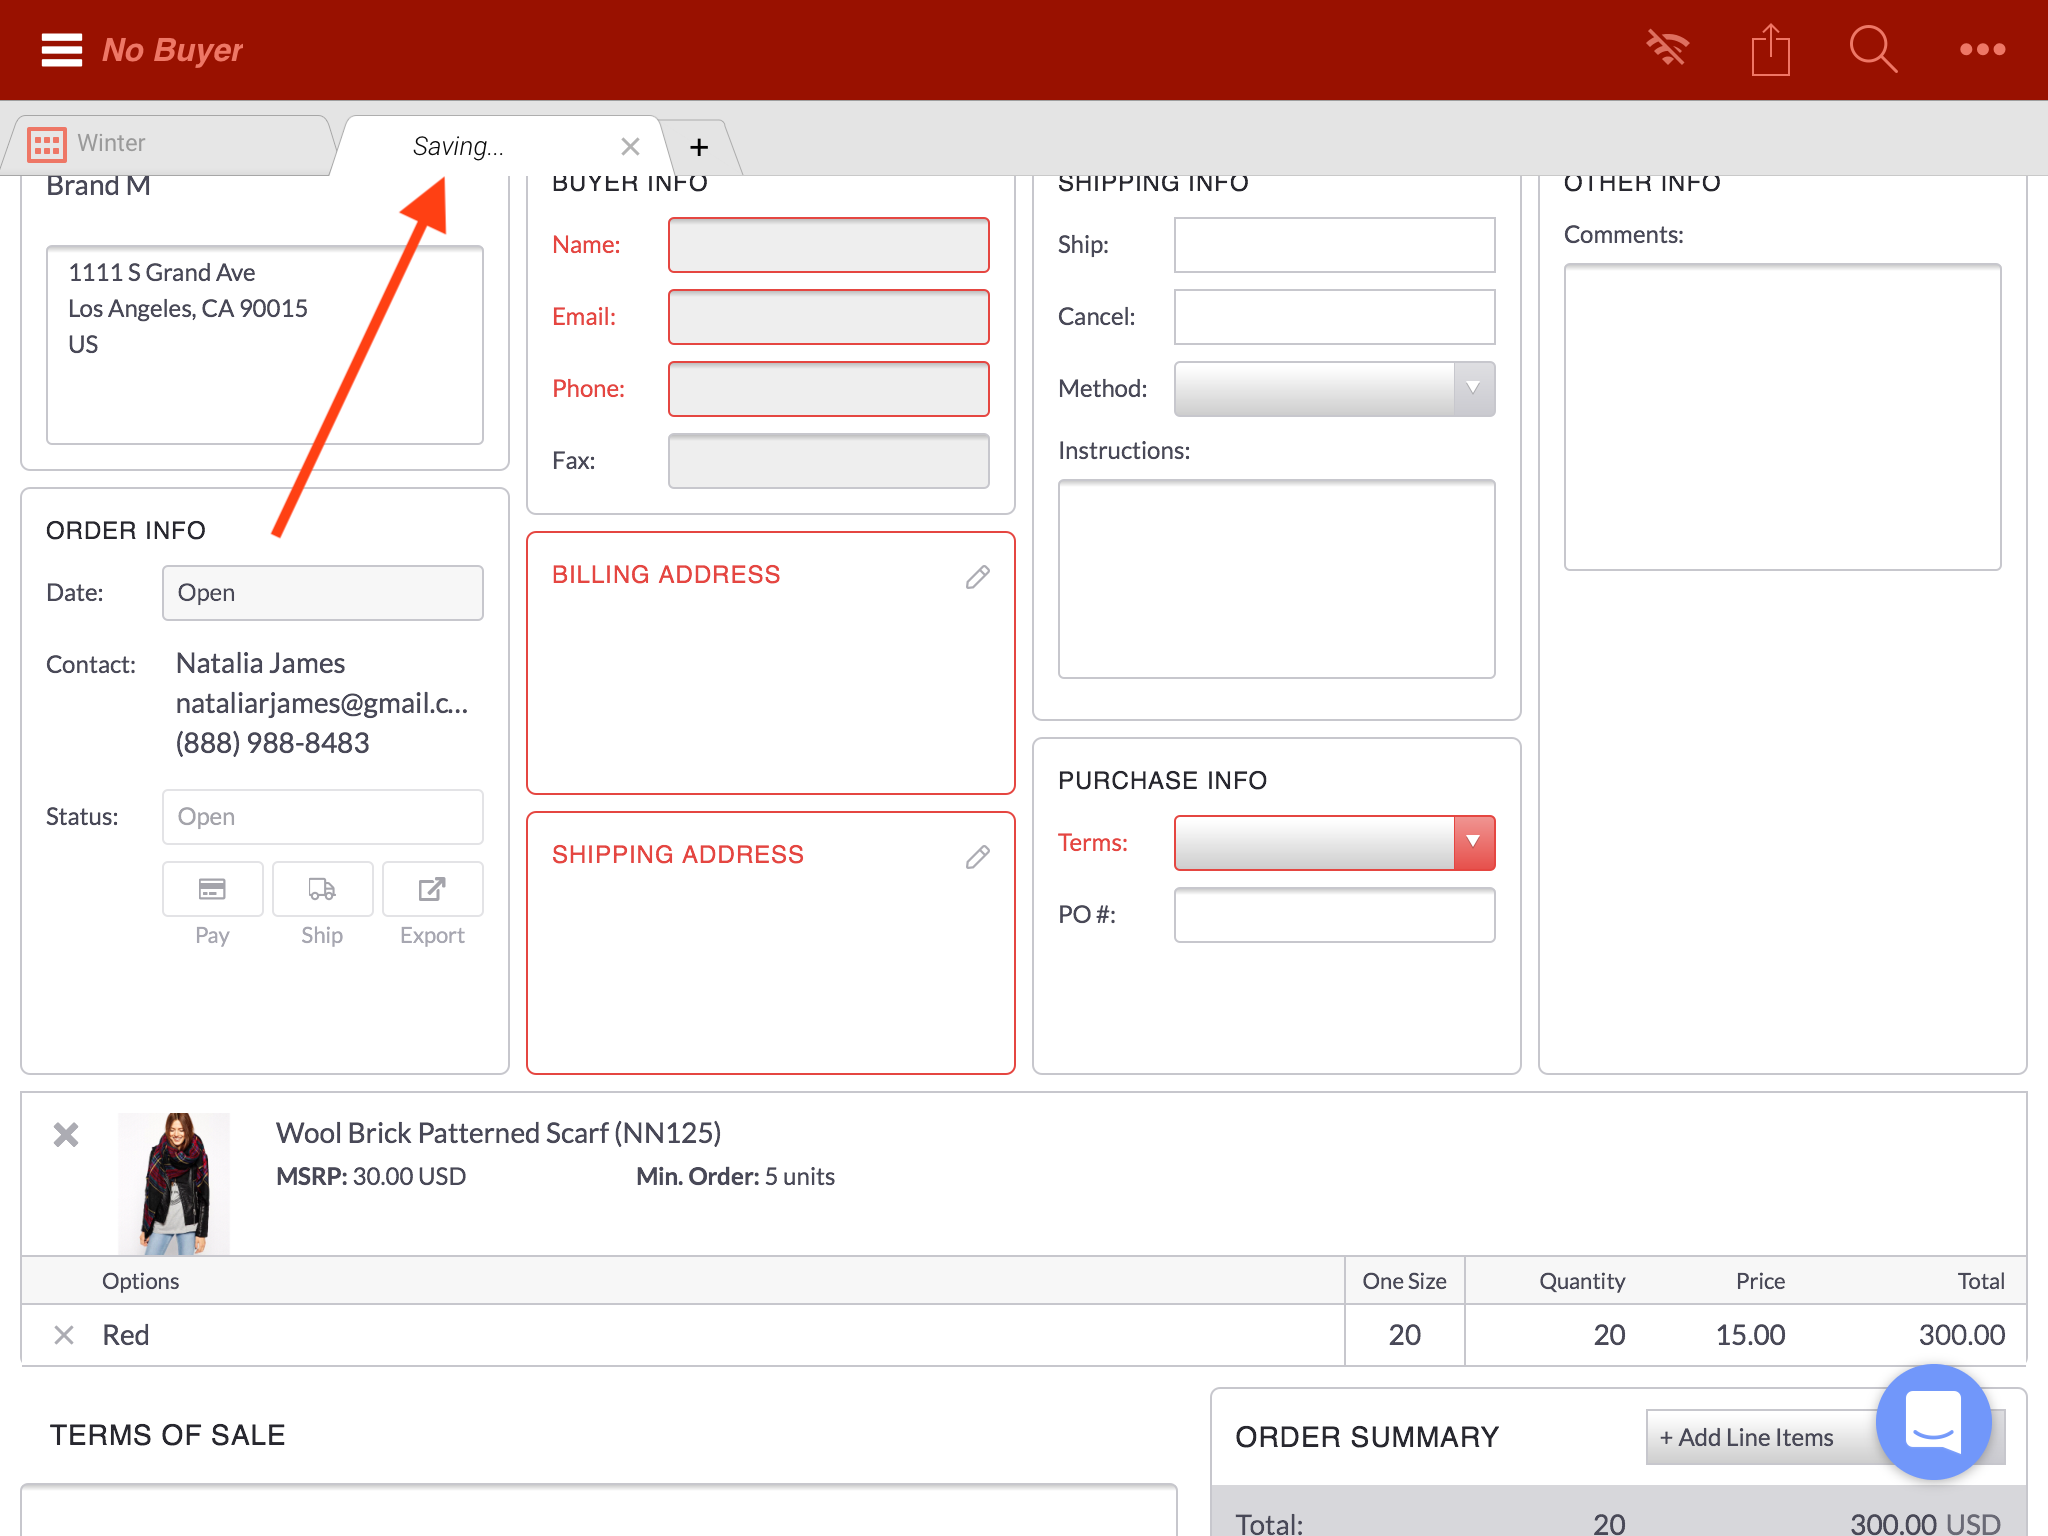Click the Brand M address box
The image size is (2048, 1536).
coord(265,344)
